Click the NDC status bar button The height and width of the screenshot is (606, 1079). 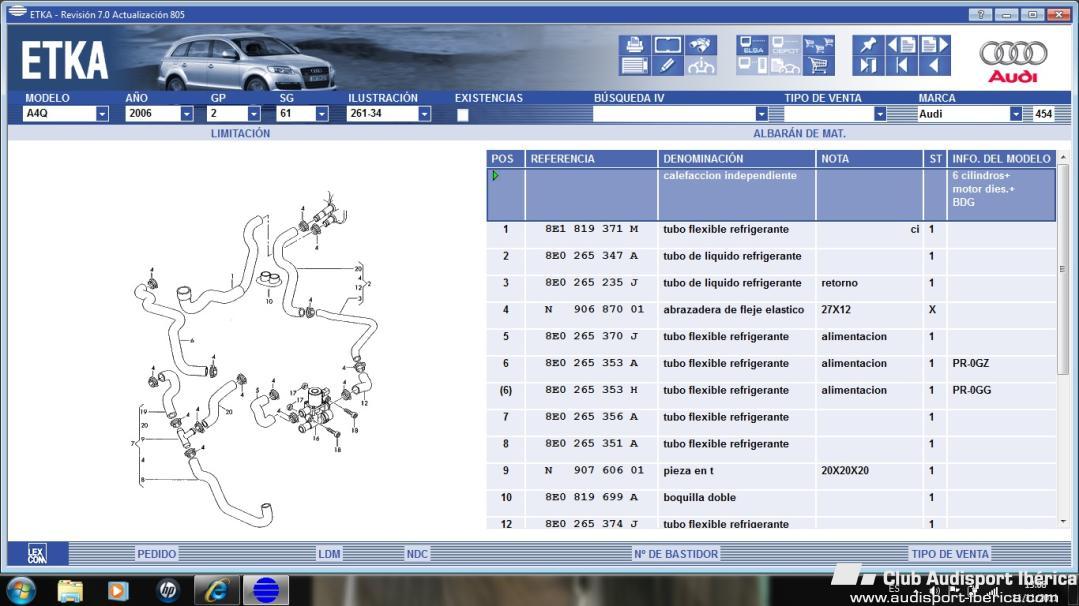point(417,554)
